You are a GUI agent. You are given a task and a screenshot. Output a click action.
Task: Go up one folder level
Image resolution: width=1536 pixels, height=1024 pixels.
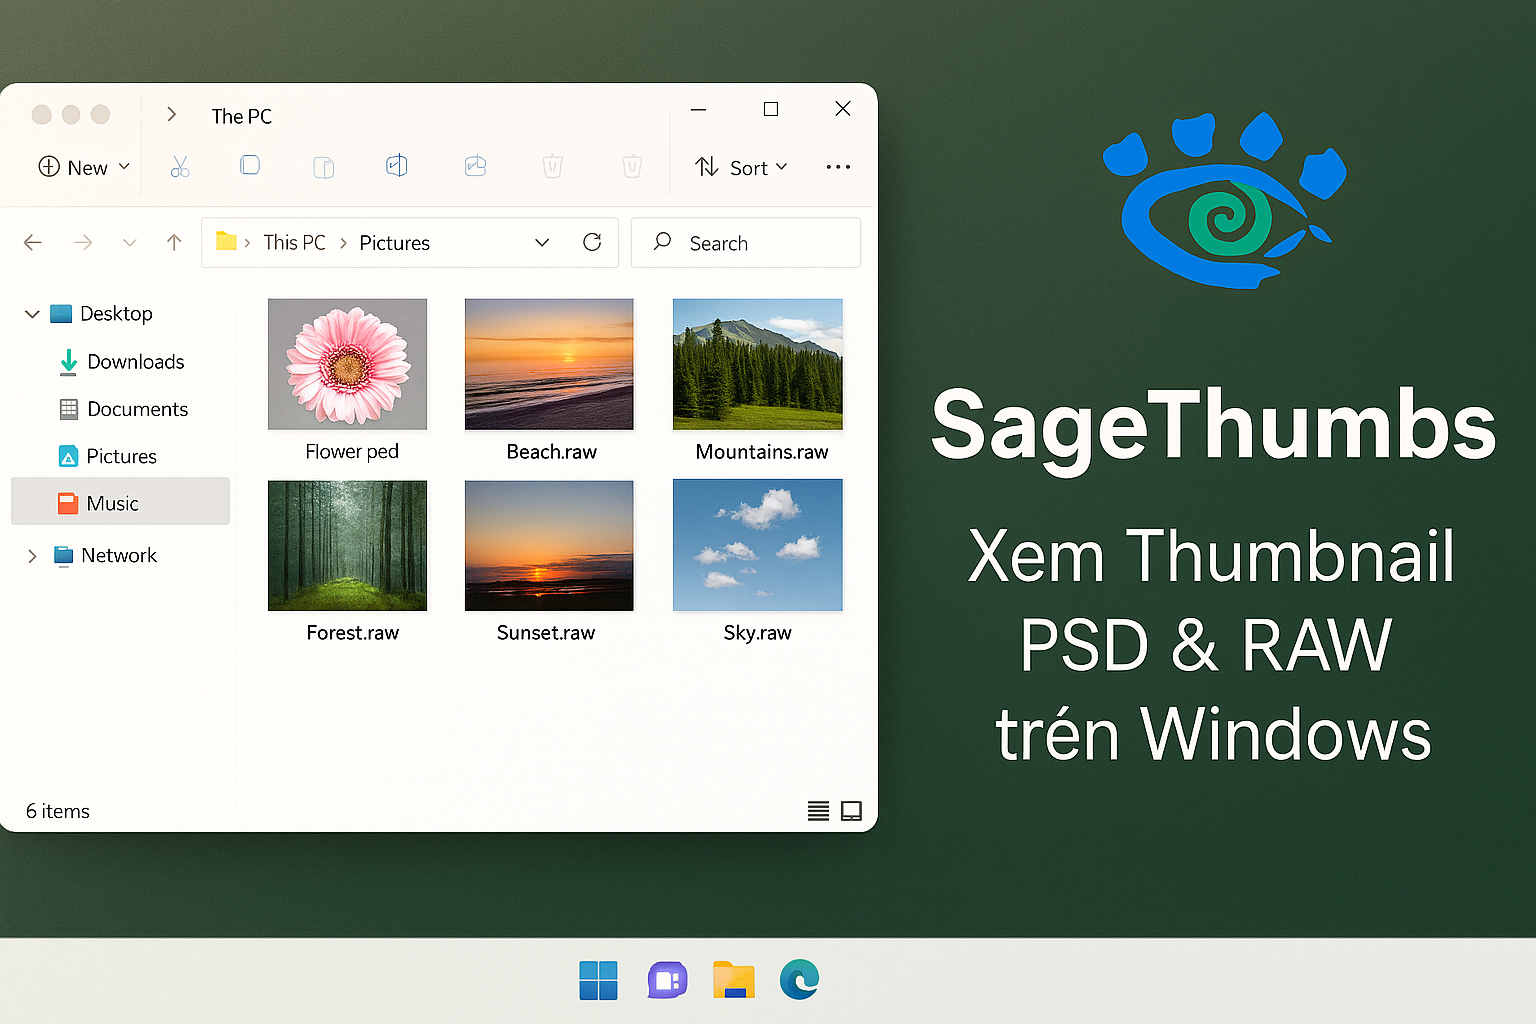coord(174,242)
